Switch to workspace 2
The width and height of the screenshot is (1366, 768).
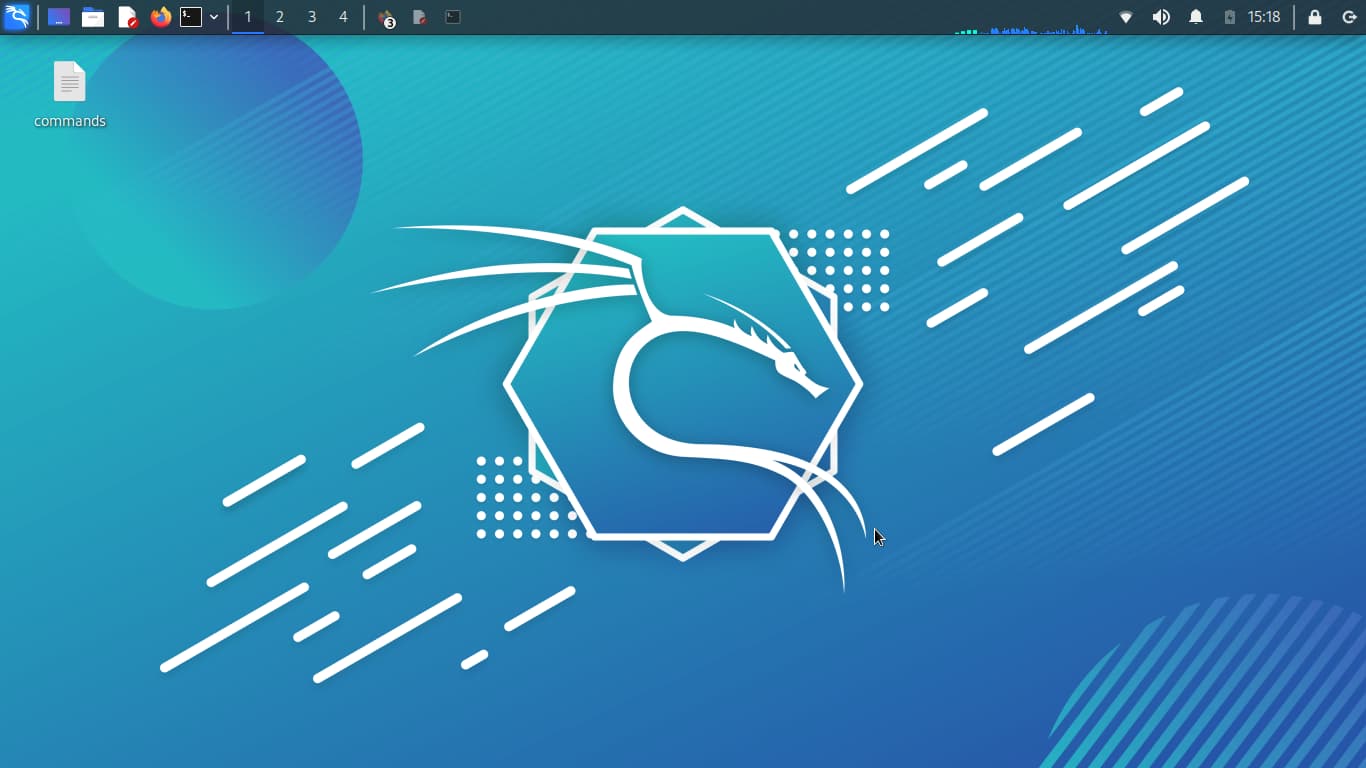tap(280, 17)
